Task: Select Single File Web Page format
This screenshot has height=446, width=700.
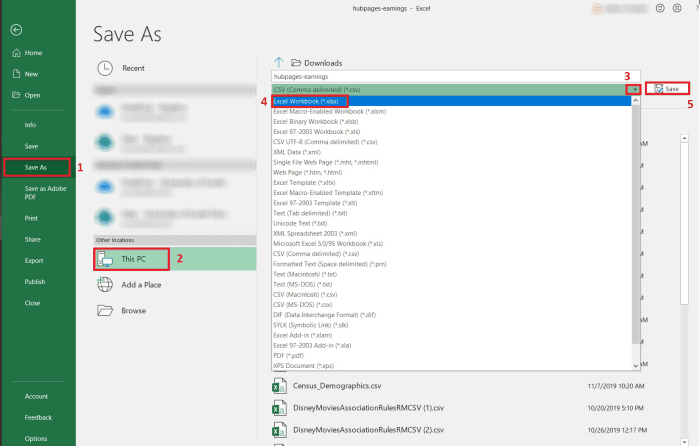Action: tap(451, 163)
